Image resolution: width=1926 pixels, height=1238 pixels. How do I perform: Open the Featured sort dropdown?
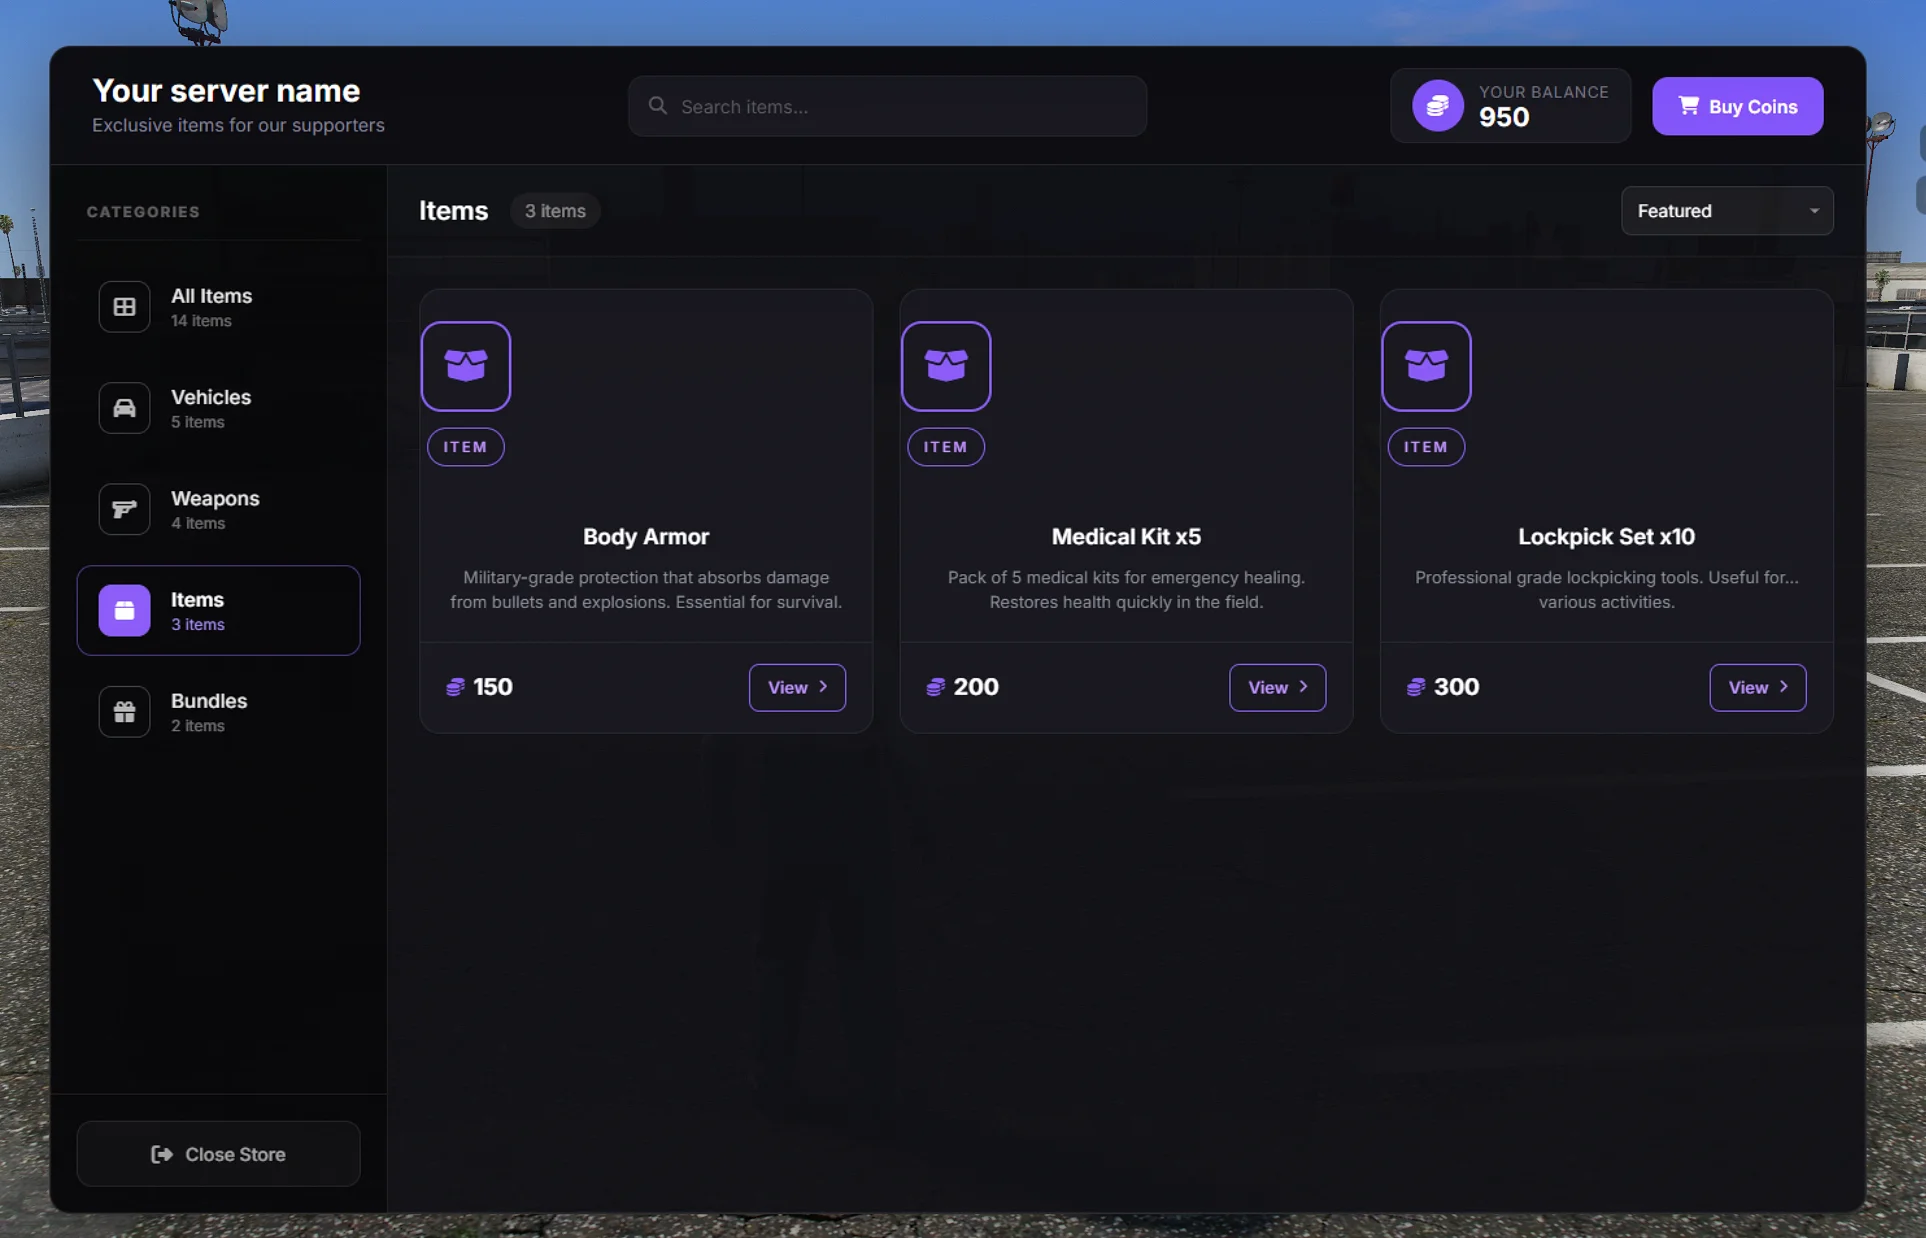coord(1727,210)
